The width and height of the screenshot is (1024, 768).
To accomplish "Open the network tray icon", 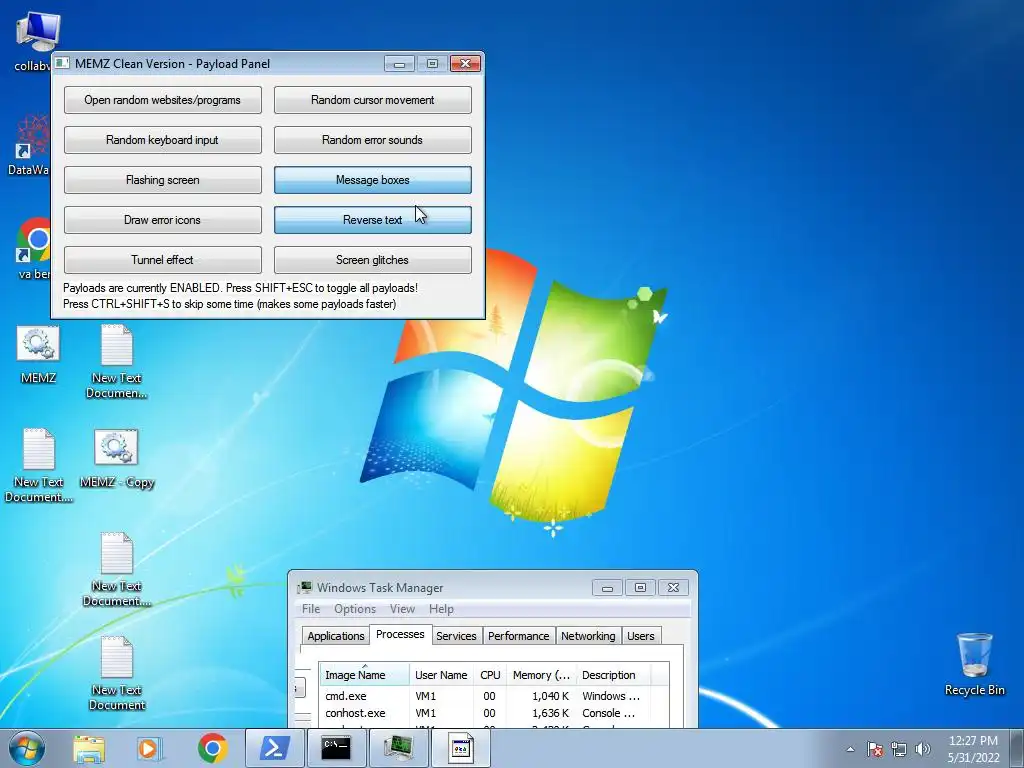I will point(899,749).
